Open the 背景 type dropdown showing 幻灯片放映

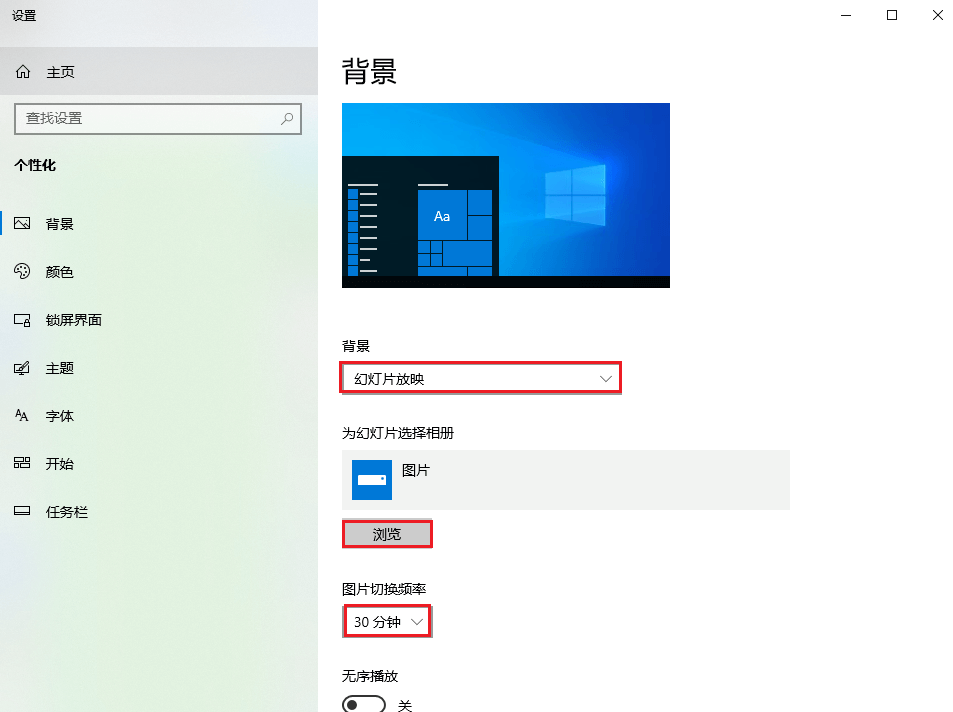tap(481, 377)
